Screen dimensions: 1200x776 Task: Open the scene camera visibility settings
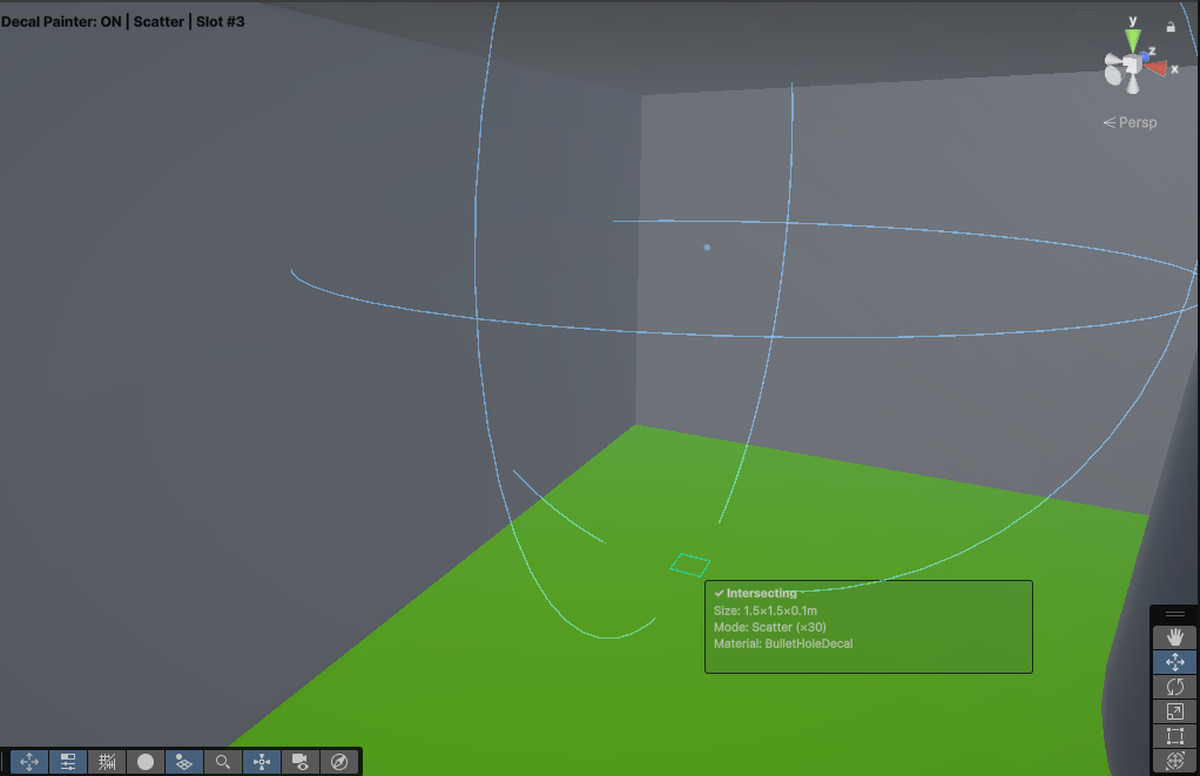pyautogui.click(x=300, y=762)
